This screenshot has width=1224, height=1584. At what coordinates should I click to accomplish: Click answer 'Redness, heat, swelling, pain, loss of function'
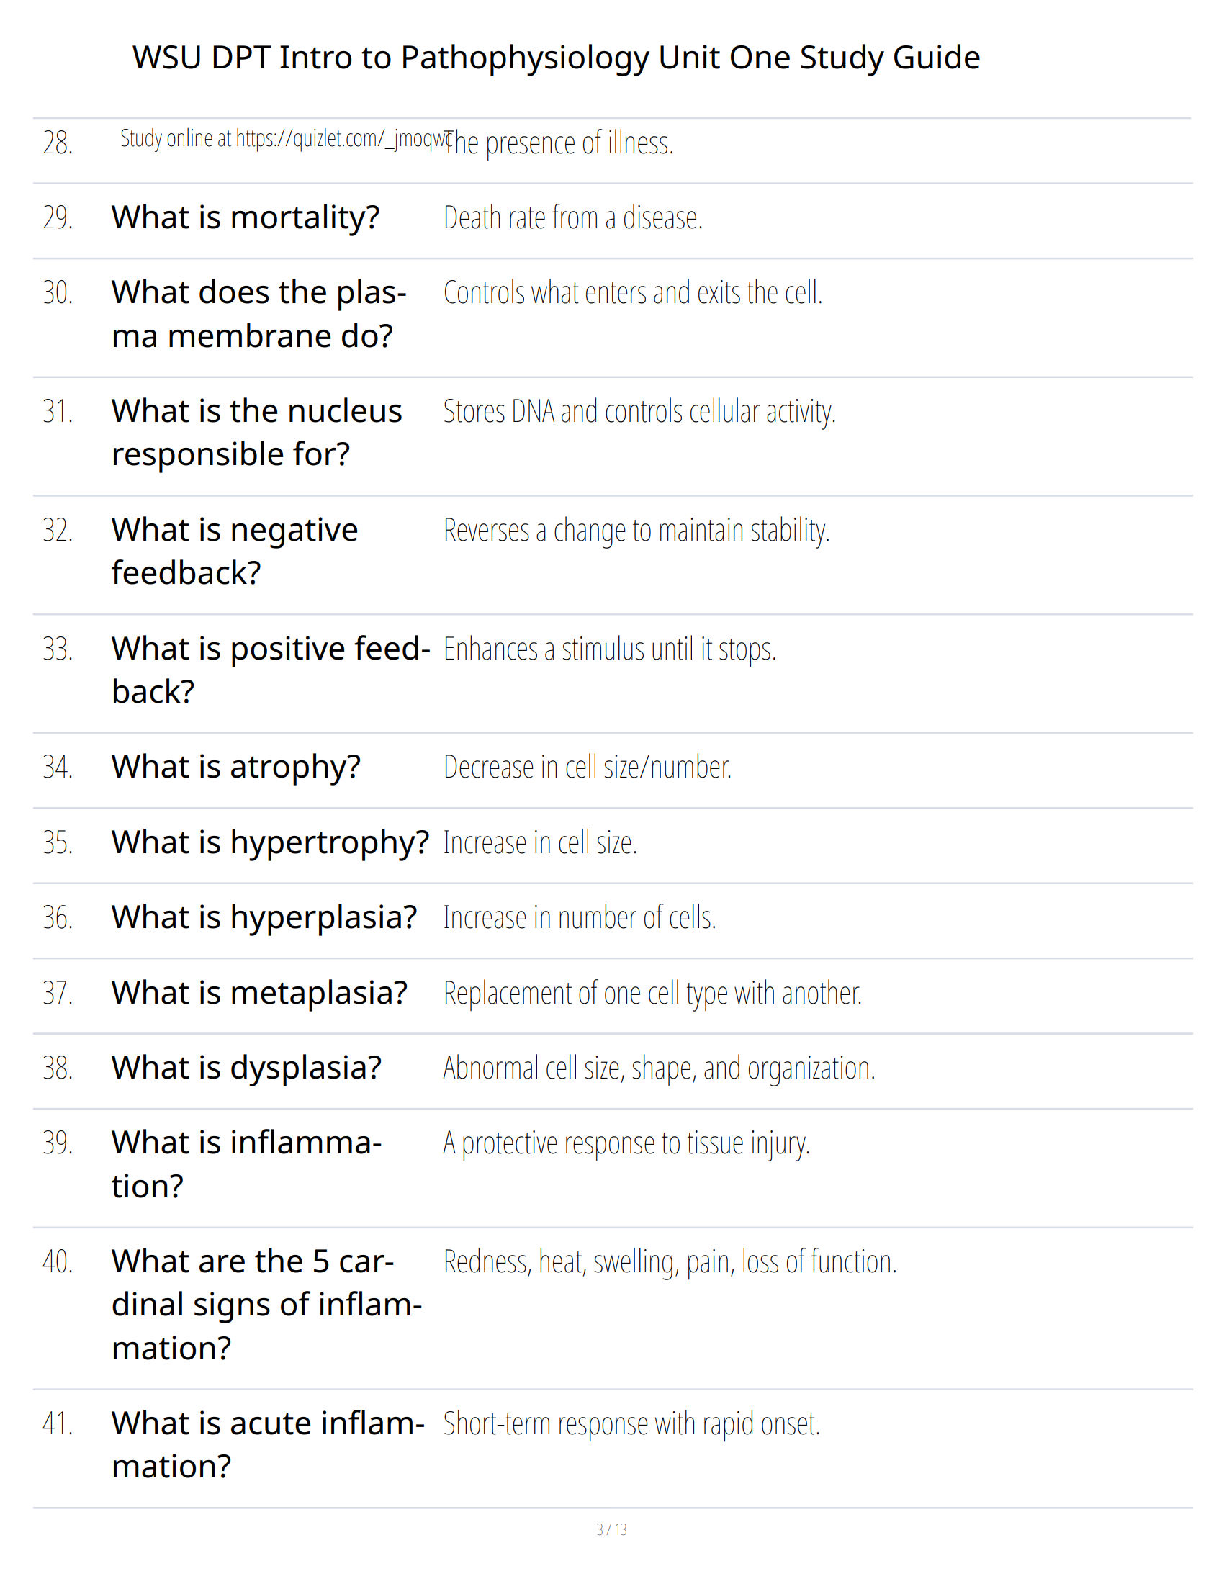[670, 1262]
